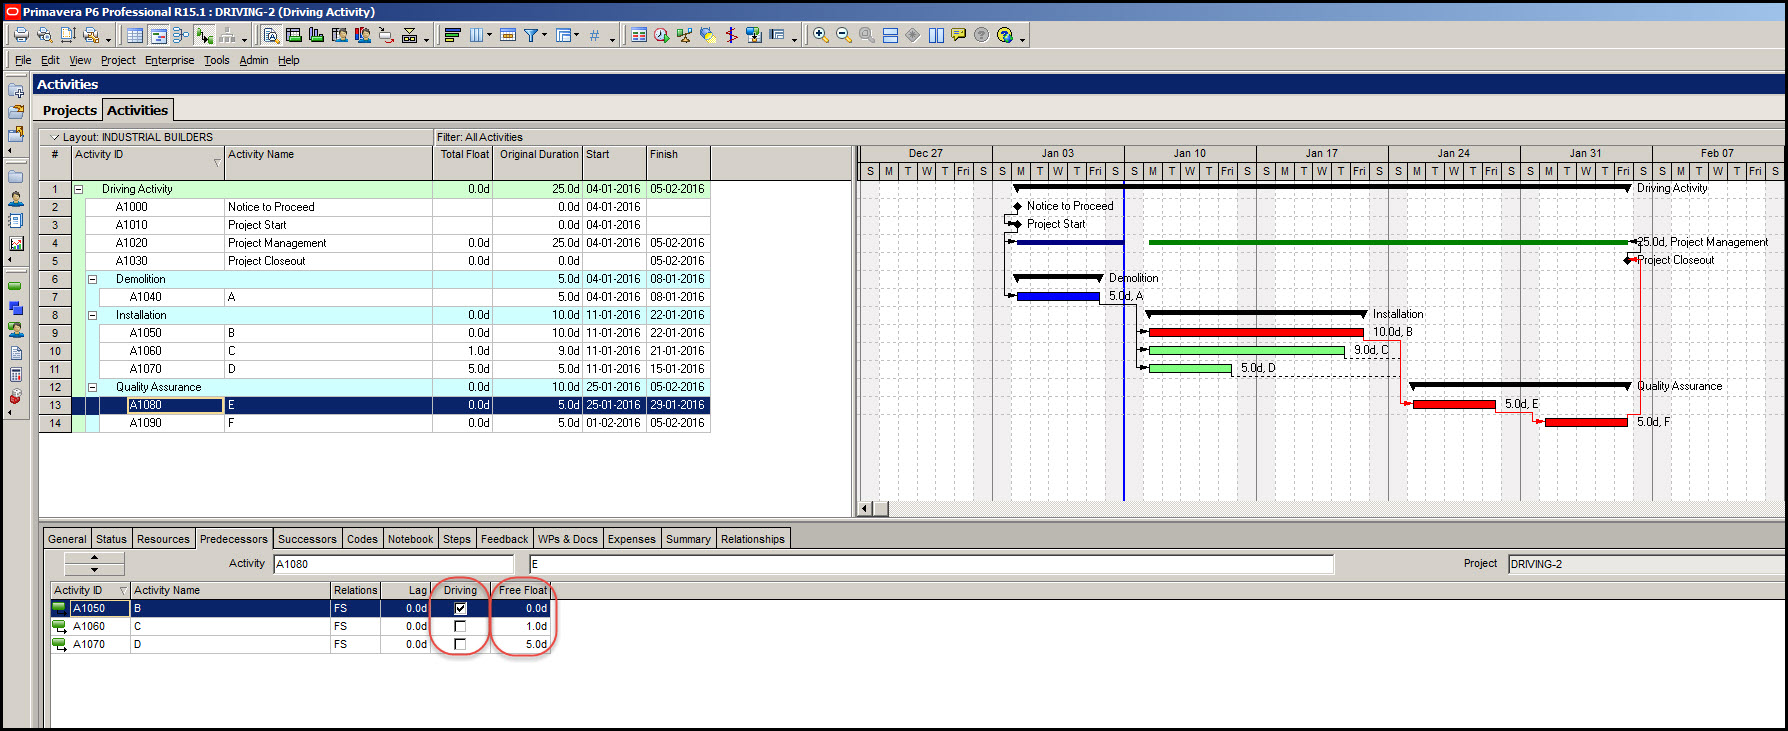1788x731 pixels.
Task: Click the Project field showing DRIVING-2
Action: (x=1645, y=564)
